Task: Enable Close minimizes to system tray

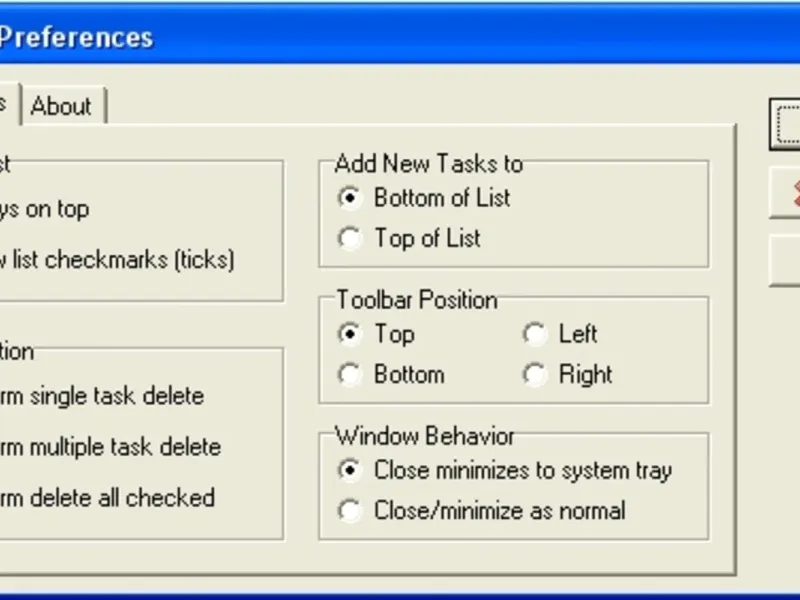Action: pyautogui.click(x=350, y=470)
